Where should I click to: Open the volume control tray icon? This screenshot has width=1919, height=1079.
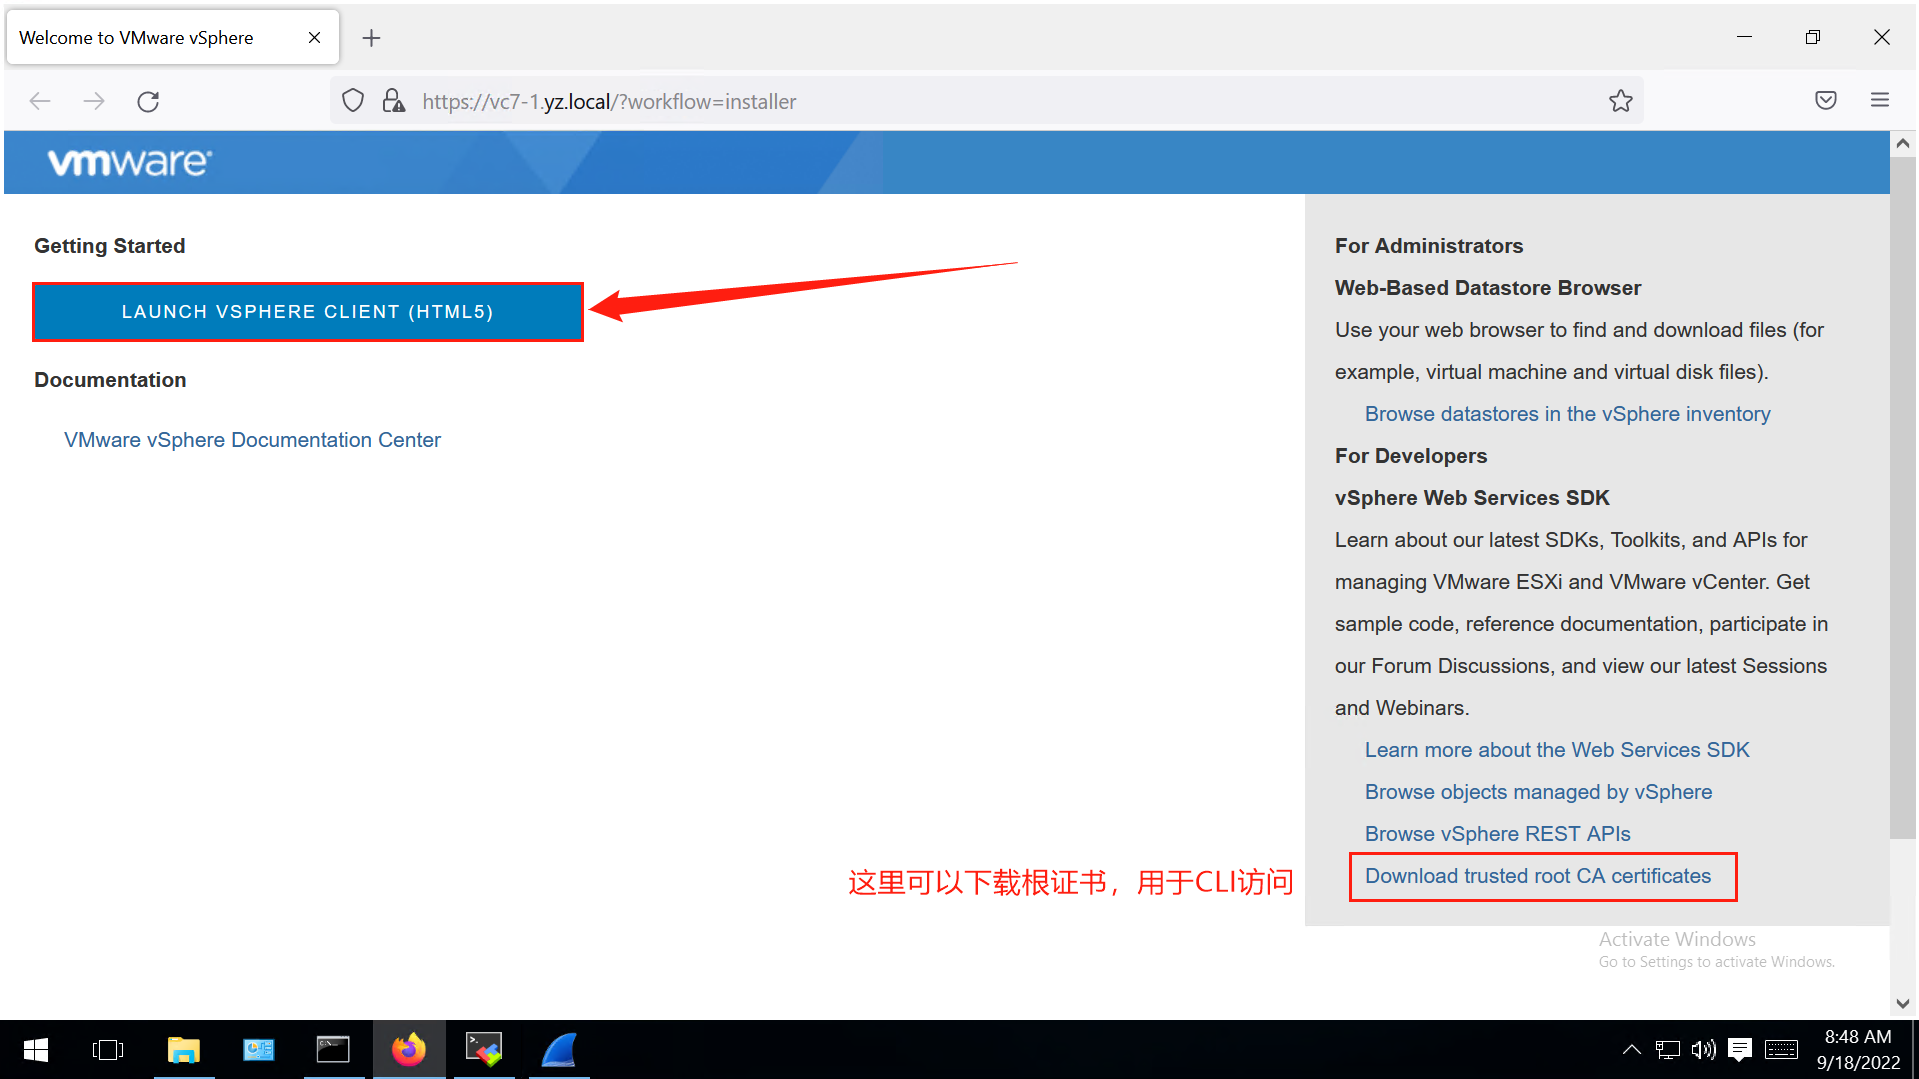[x=1703, y=1050]
